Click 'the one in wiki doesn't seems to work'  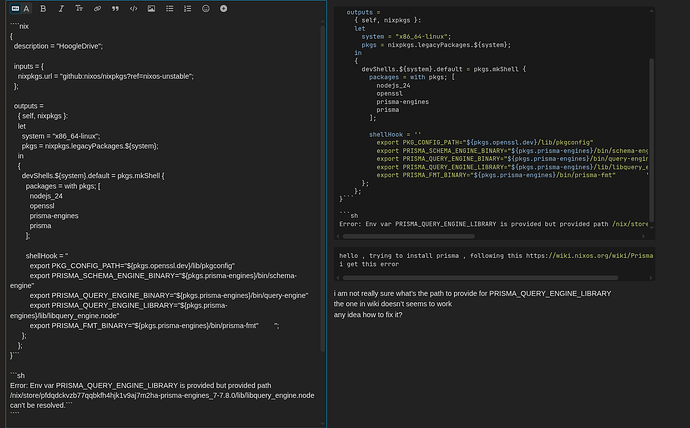pyautogui.click(x=393, y=304)
